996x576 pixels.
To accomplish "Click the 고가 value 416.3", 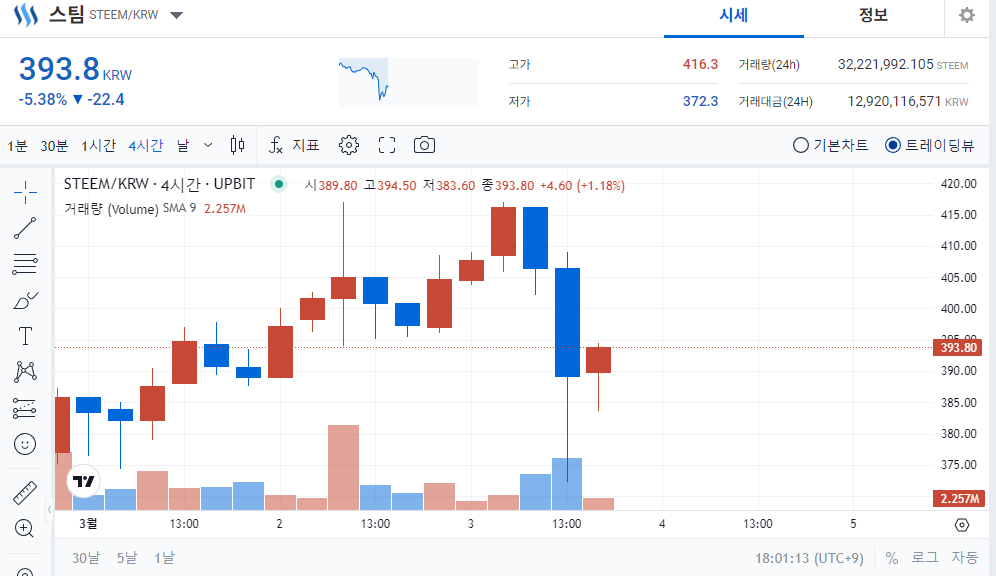I will click(700, 64).
